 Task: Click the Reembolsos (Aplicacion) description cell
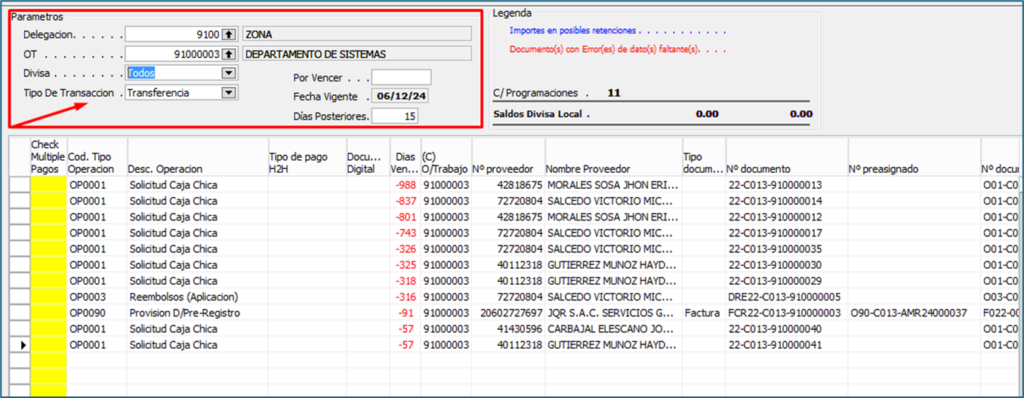coord(198,297)
